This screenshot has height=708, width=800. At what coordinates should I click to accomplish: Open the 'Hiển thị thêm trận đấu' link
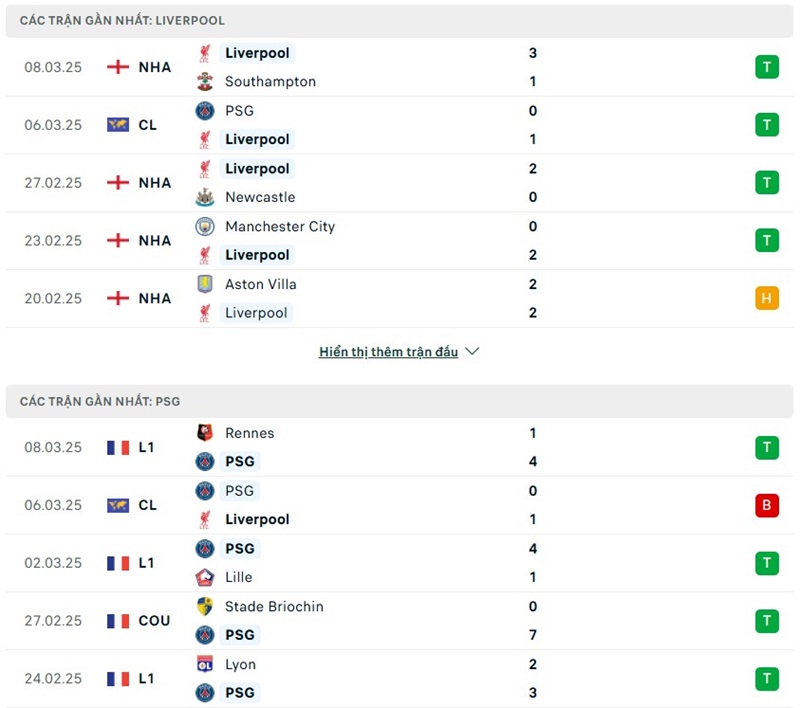(388, 352)
